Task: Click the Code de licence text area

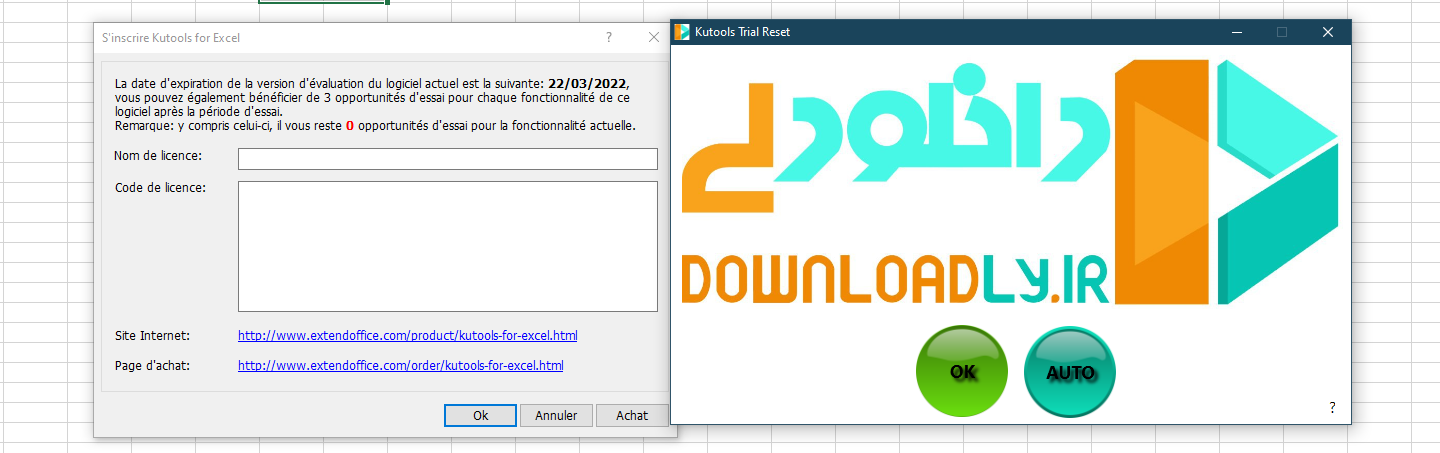Action: tap(448, 246)
